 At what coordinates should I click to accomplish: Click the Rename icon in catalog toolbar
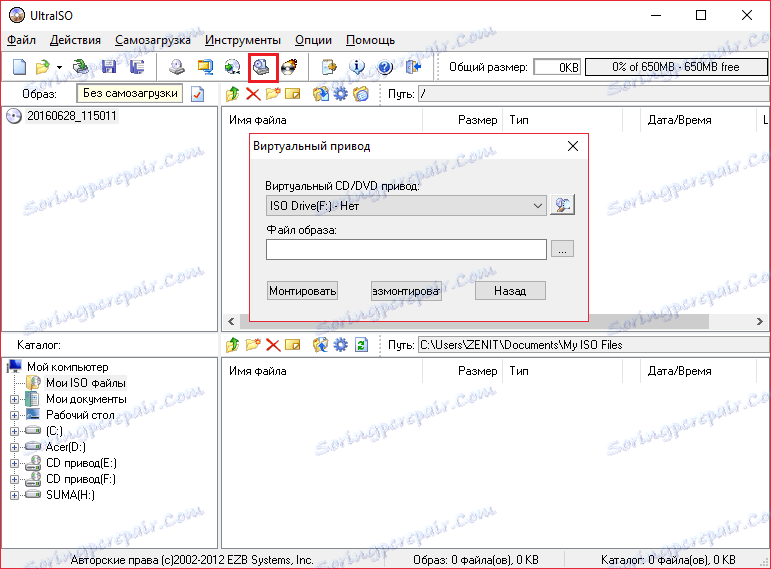pos(293,345)
